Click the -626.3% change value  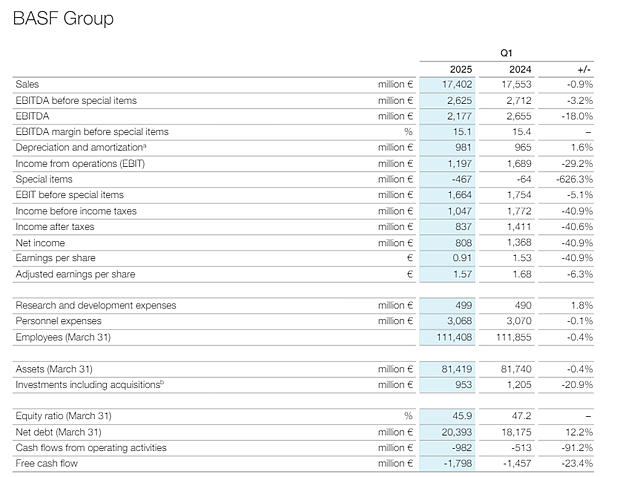[575, 179]
